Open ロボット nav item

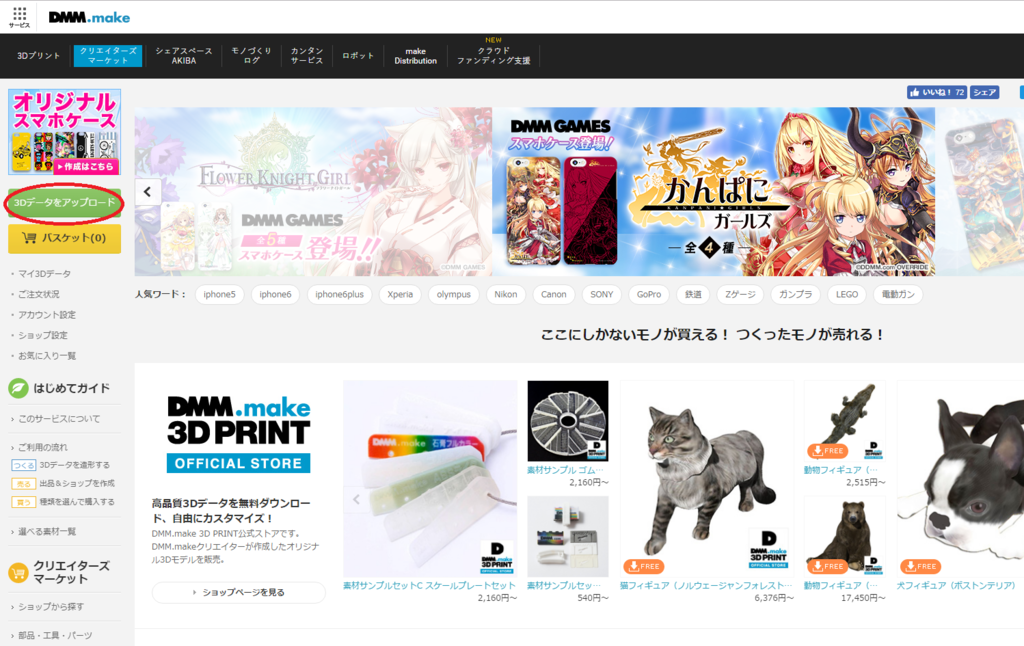point(358,56)
